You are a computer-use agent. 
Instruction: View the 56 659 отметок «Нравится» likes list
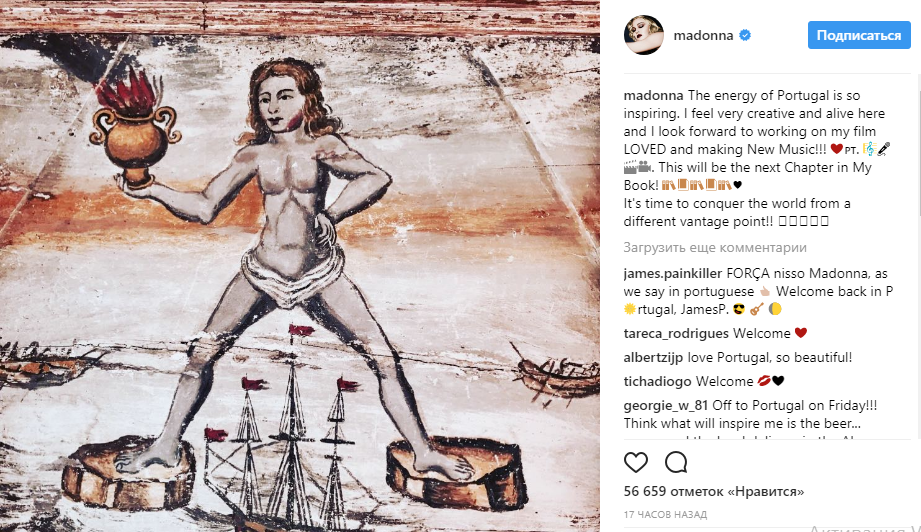coord(714,491)
